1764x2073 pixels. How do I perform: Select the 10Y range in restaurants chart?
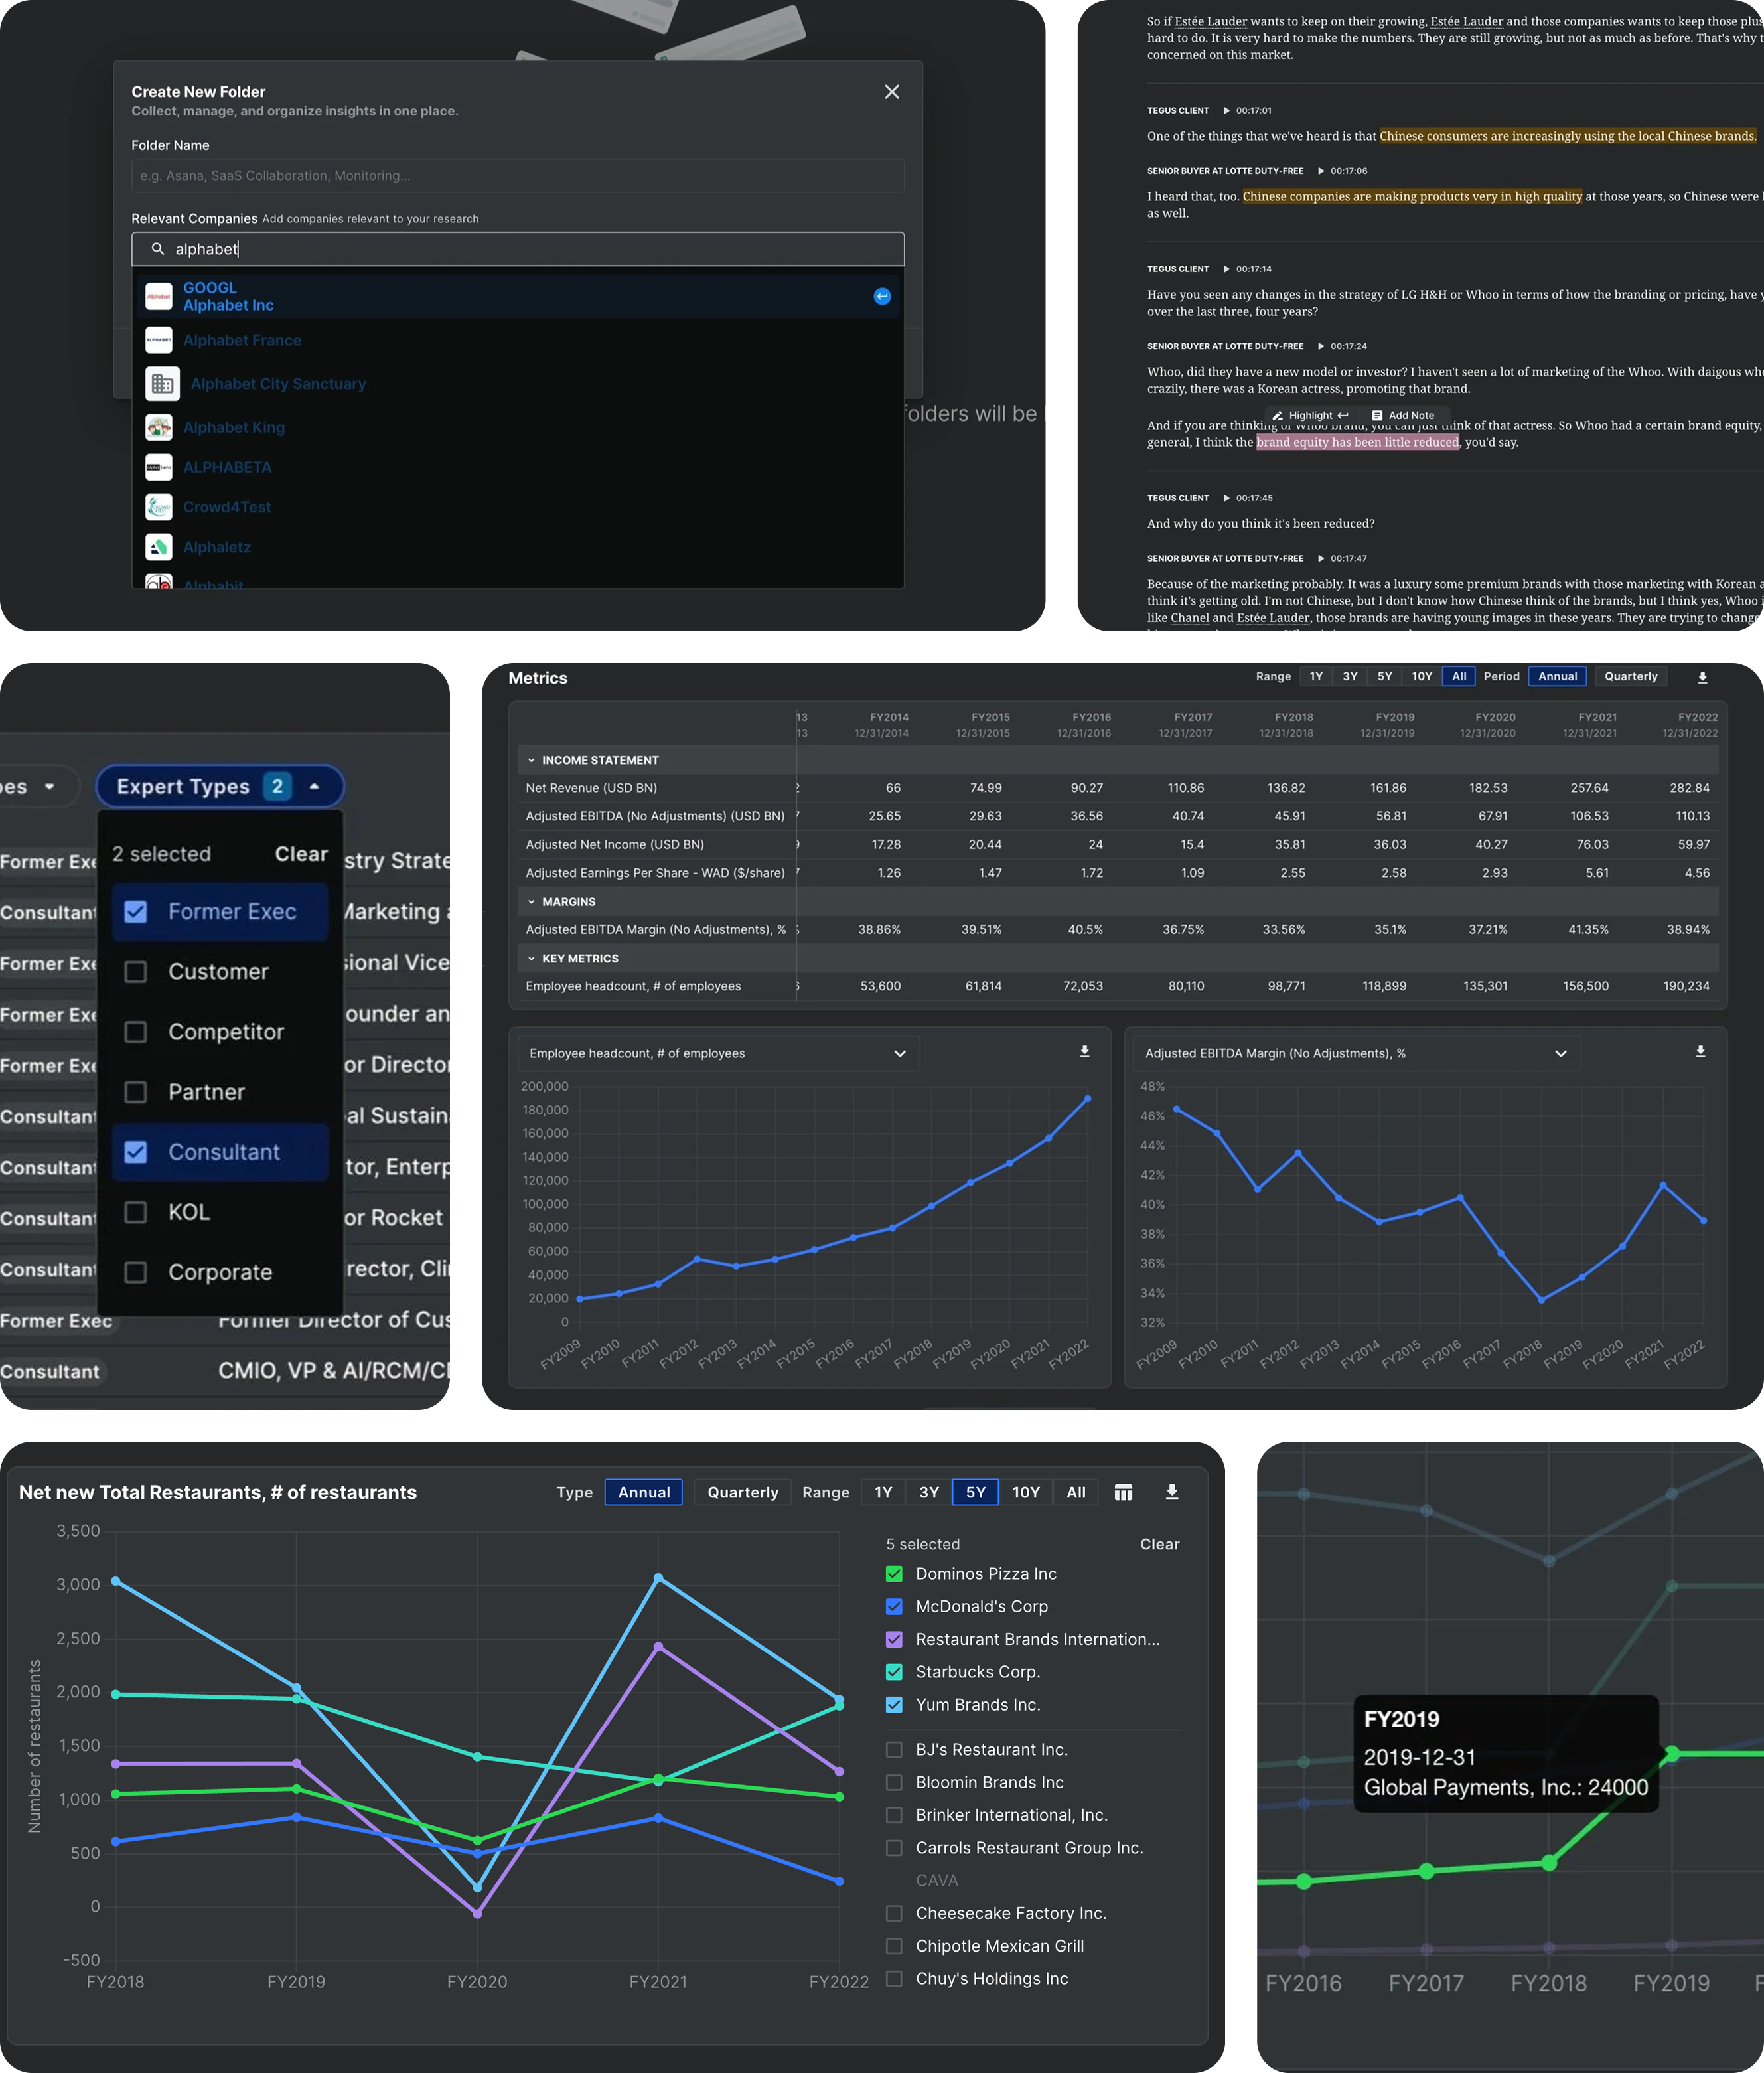pos(1025,1492)
